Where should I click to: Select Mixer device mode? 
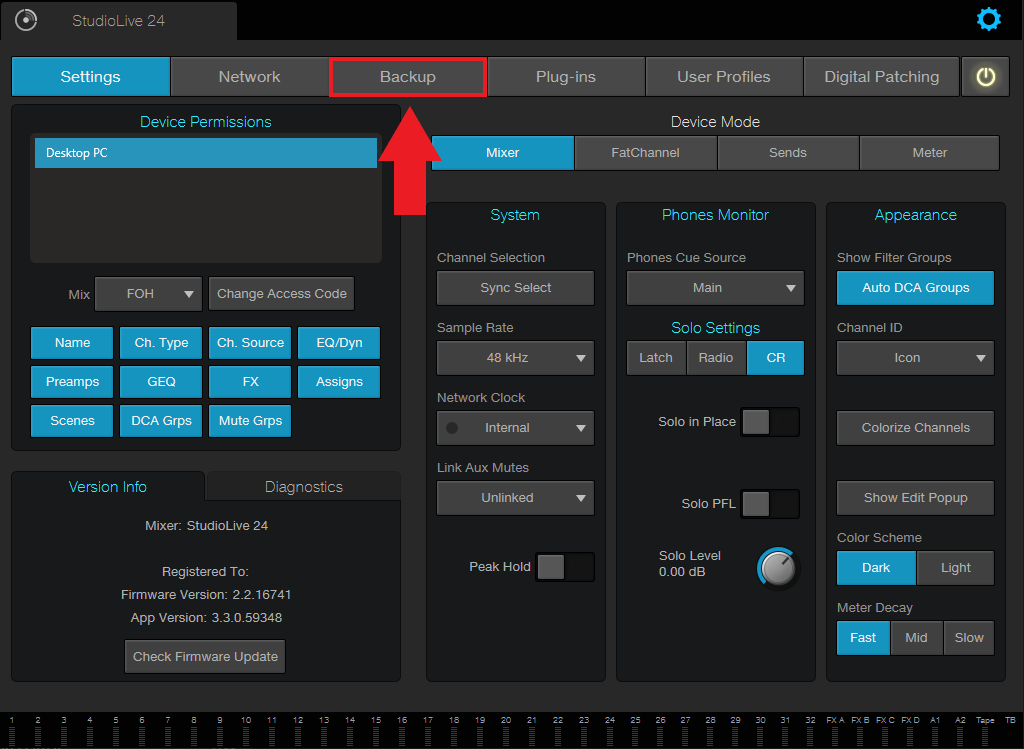(503, 153)
